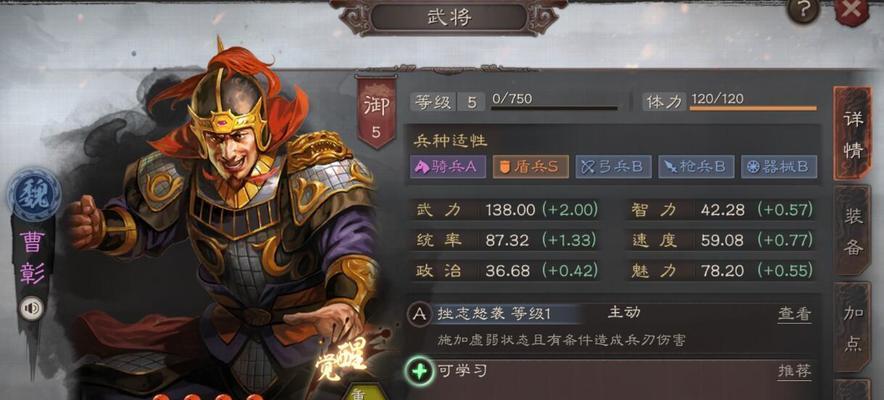Select the 骑兵A cavalry aptitude badge
Viewport: 884px width, 400px height.
[448, 167]
